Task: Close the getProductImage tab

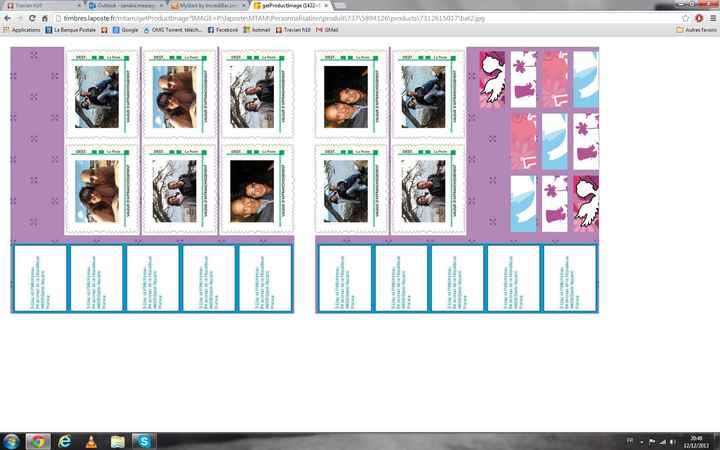Action: tap(326, 6)
